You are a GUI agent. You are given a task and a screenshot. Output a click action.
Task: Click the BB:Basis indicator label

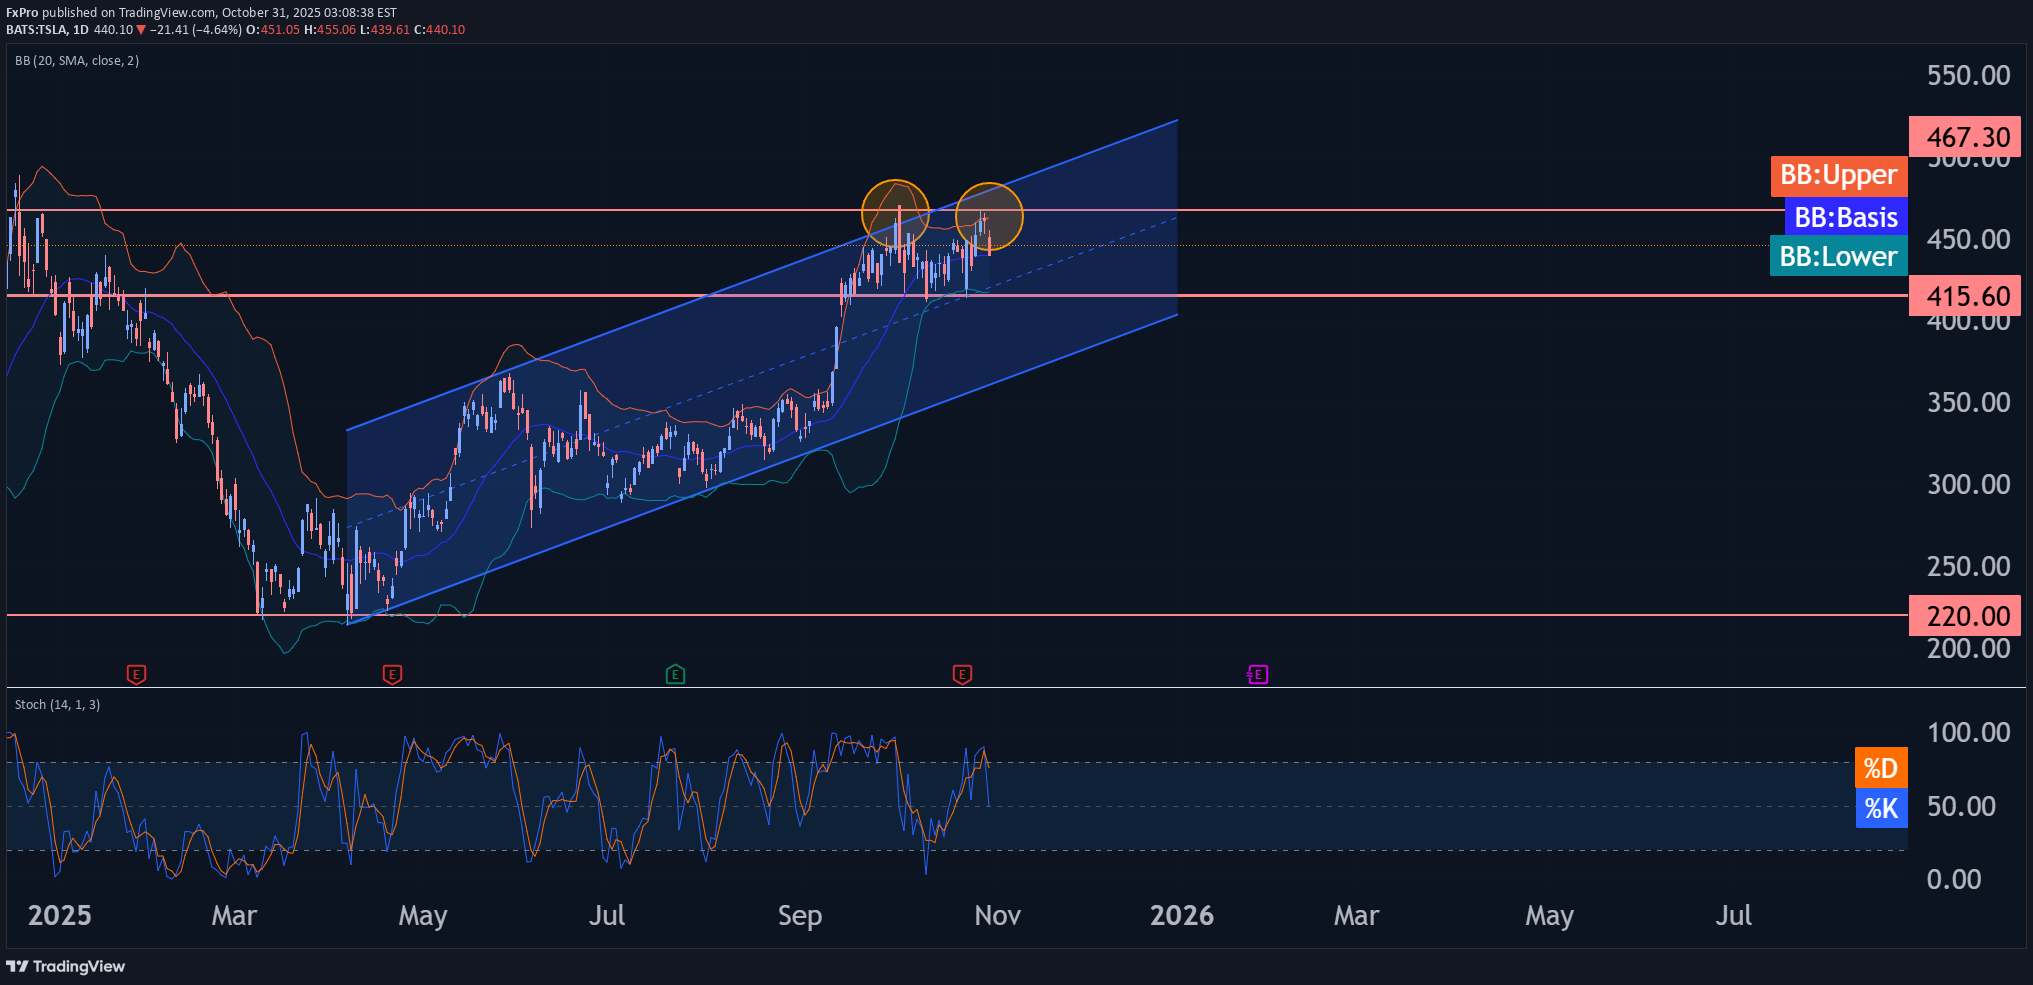pyautogui.click(x=1845, y=217)
